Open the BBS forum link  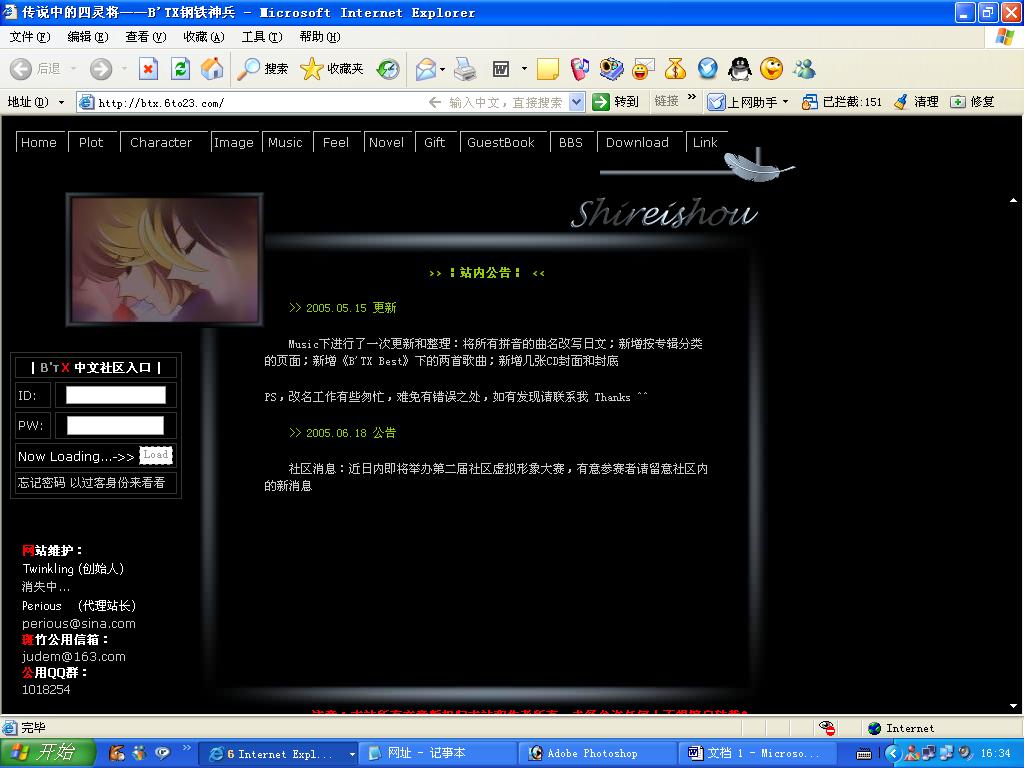[571, 142]
